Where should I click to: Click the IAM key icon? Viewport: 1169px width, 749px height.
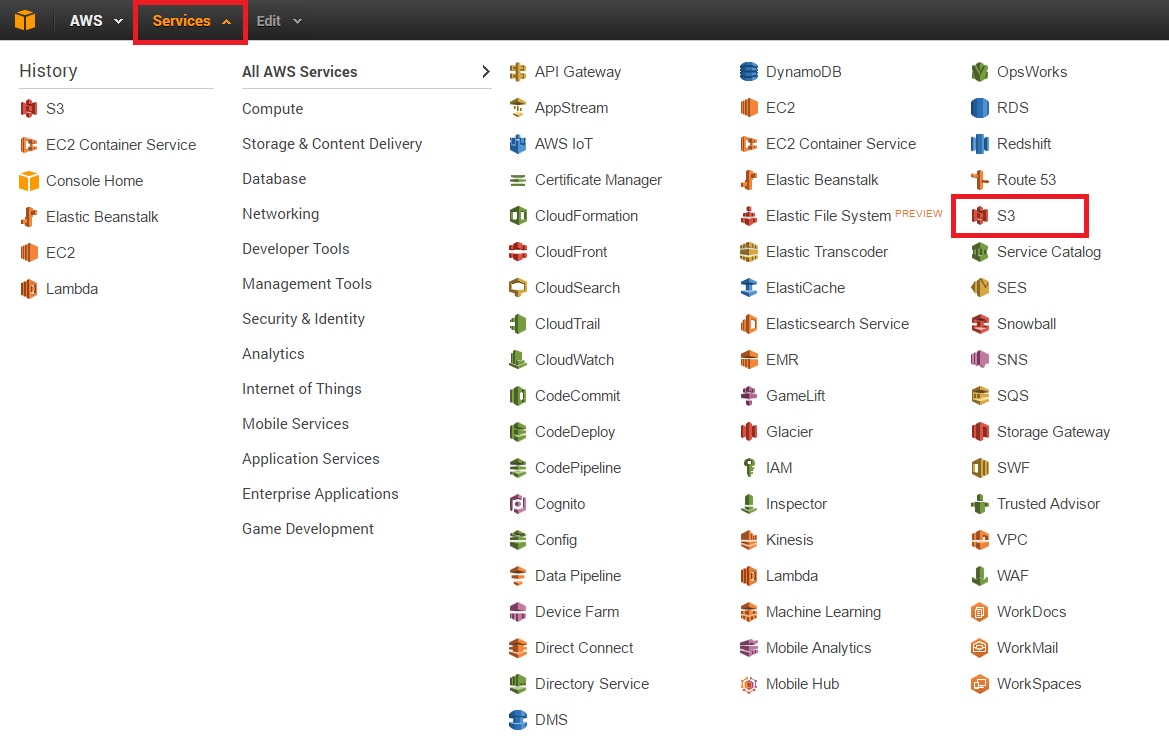(749, 468)
